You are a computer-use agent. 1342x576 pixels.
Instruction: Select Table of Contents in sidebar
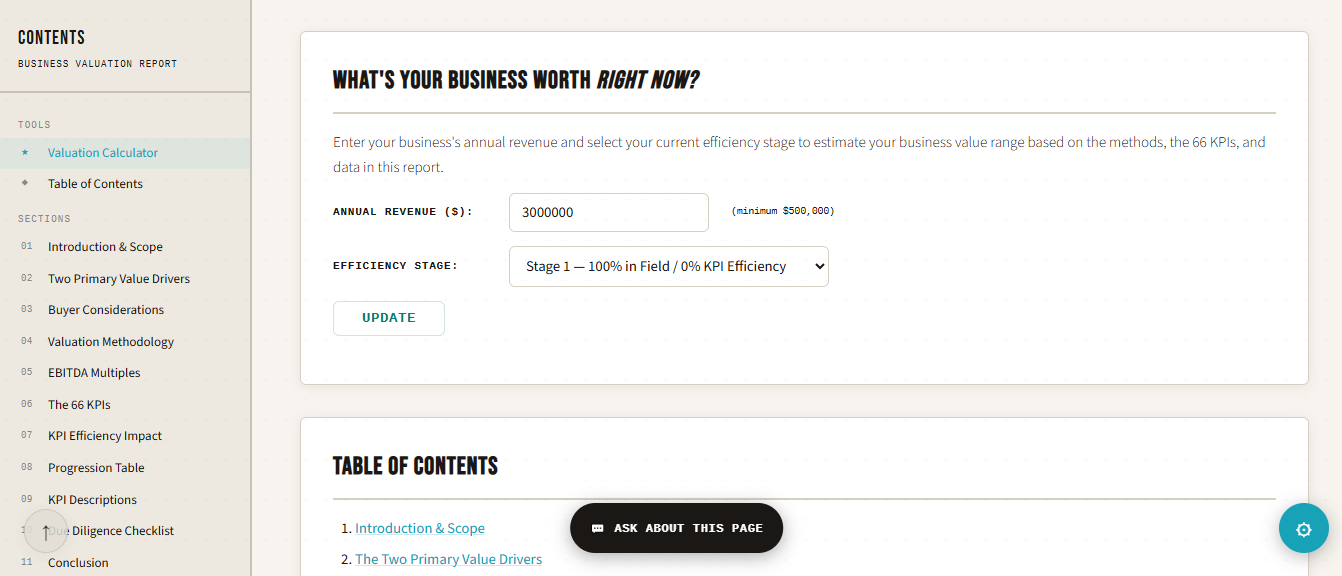click(x=95, y=184)
